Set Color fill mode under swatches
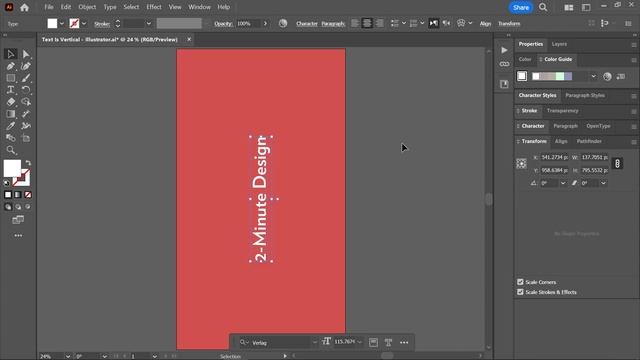 8,195
